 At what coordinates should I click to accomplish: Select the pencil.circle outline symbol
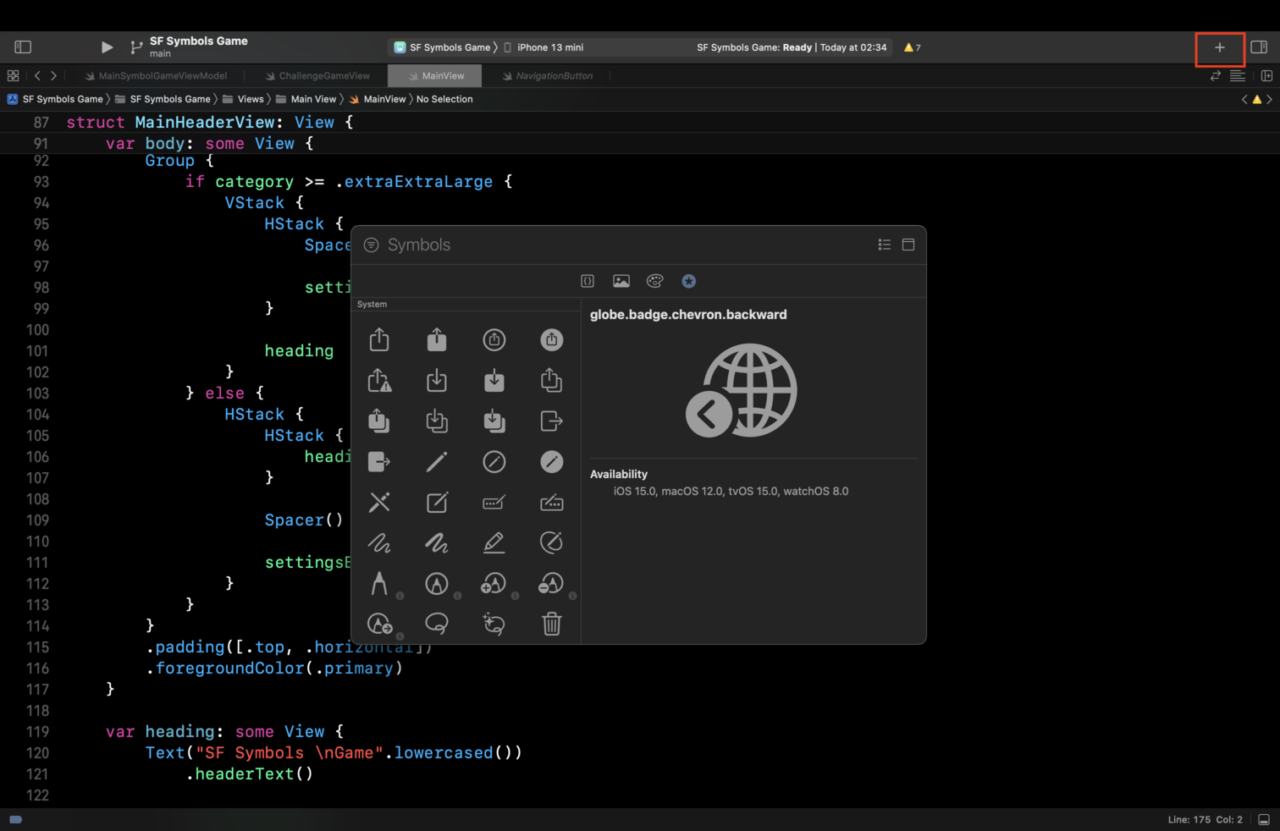point(494,462)
